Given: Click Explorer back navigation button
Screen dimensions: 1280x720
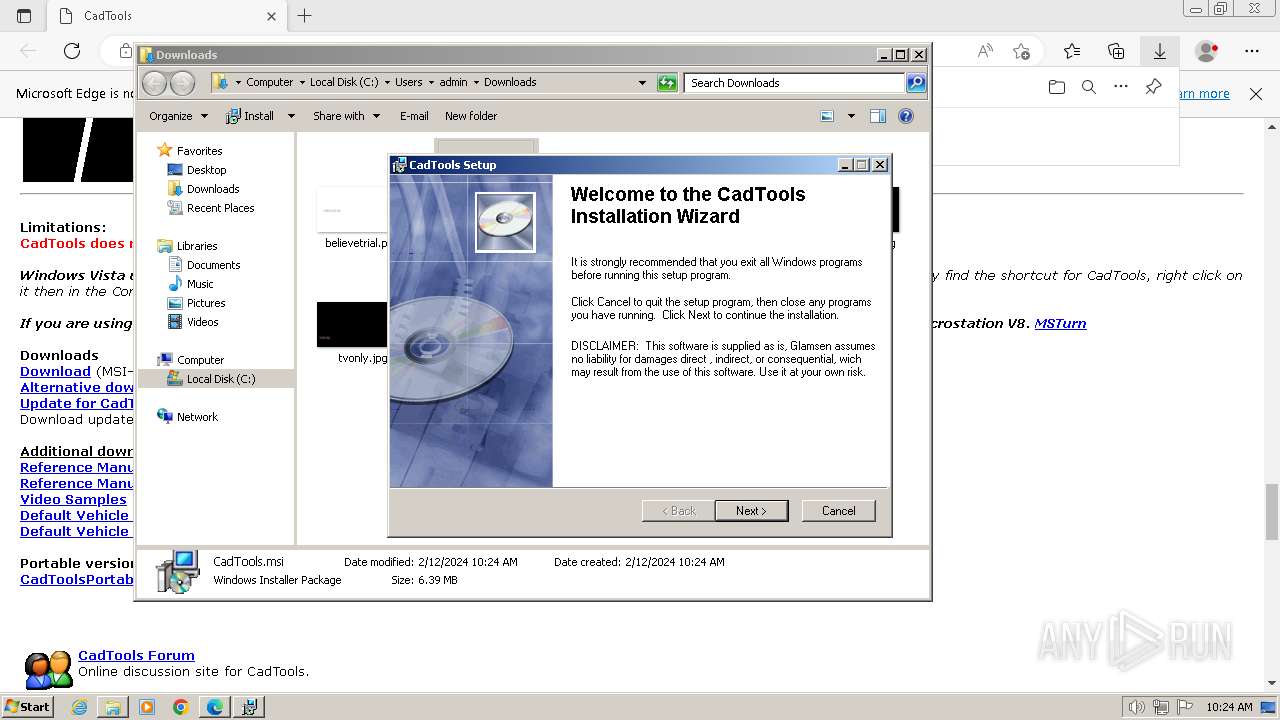Looking at the screenshot, I should point(154,83).
